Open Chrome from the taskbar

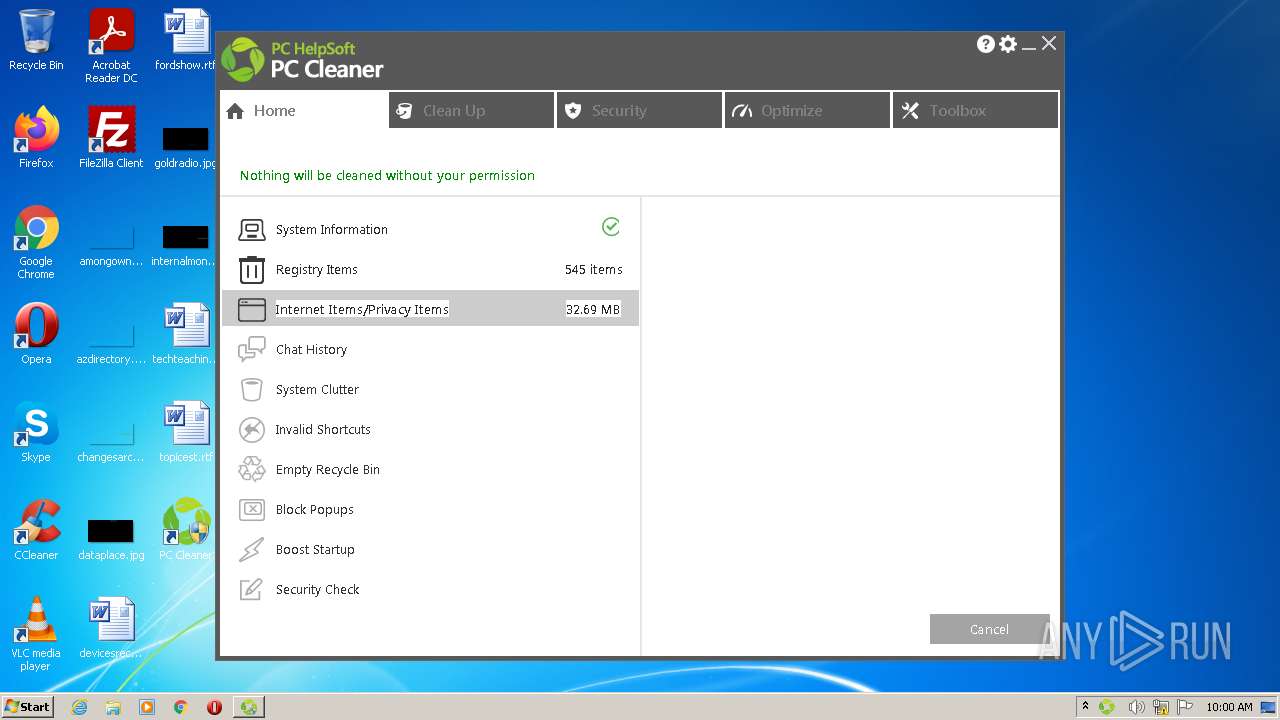(x=181, y=707)
